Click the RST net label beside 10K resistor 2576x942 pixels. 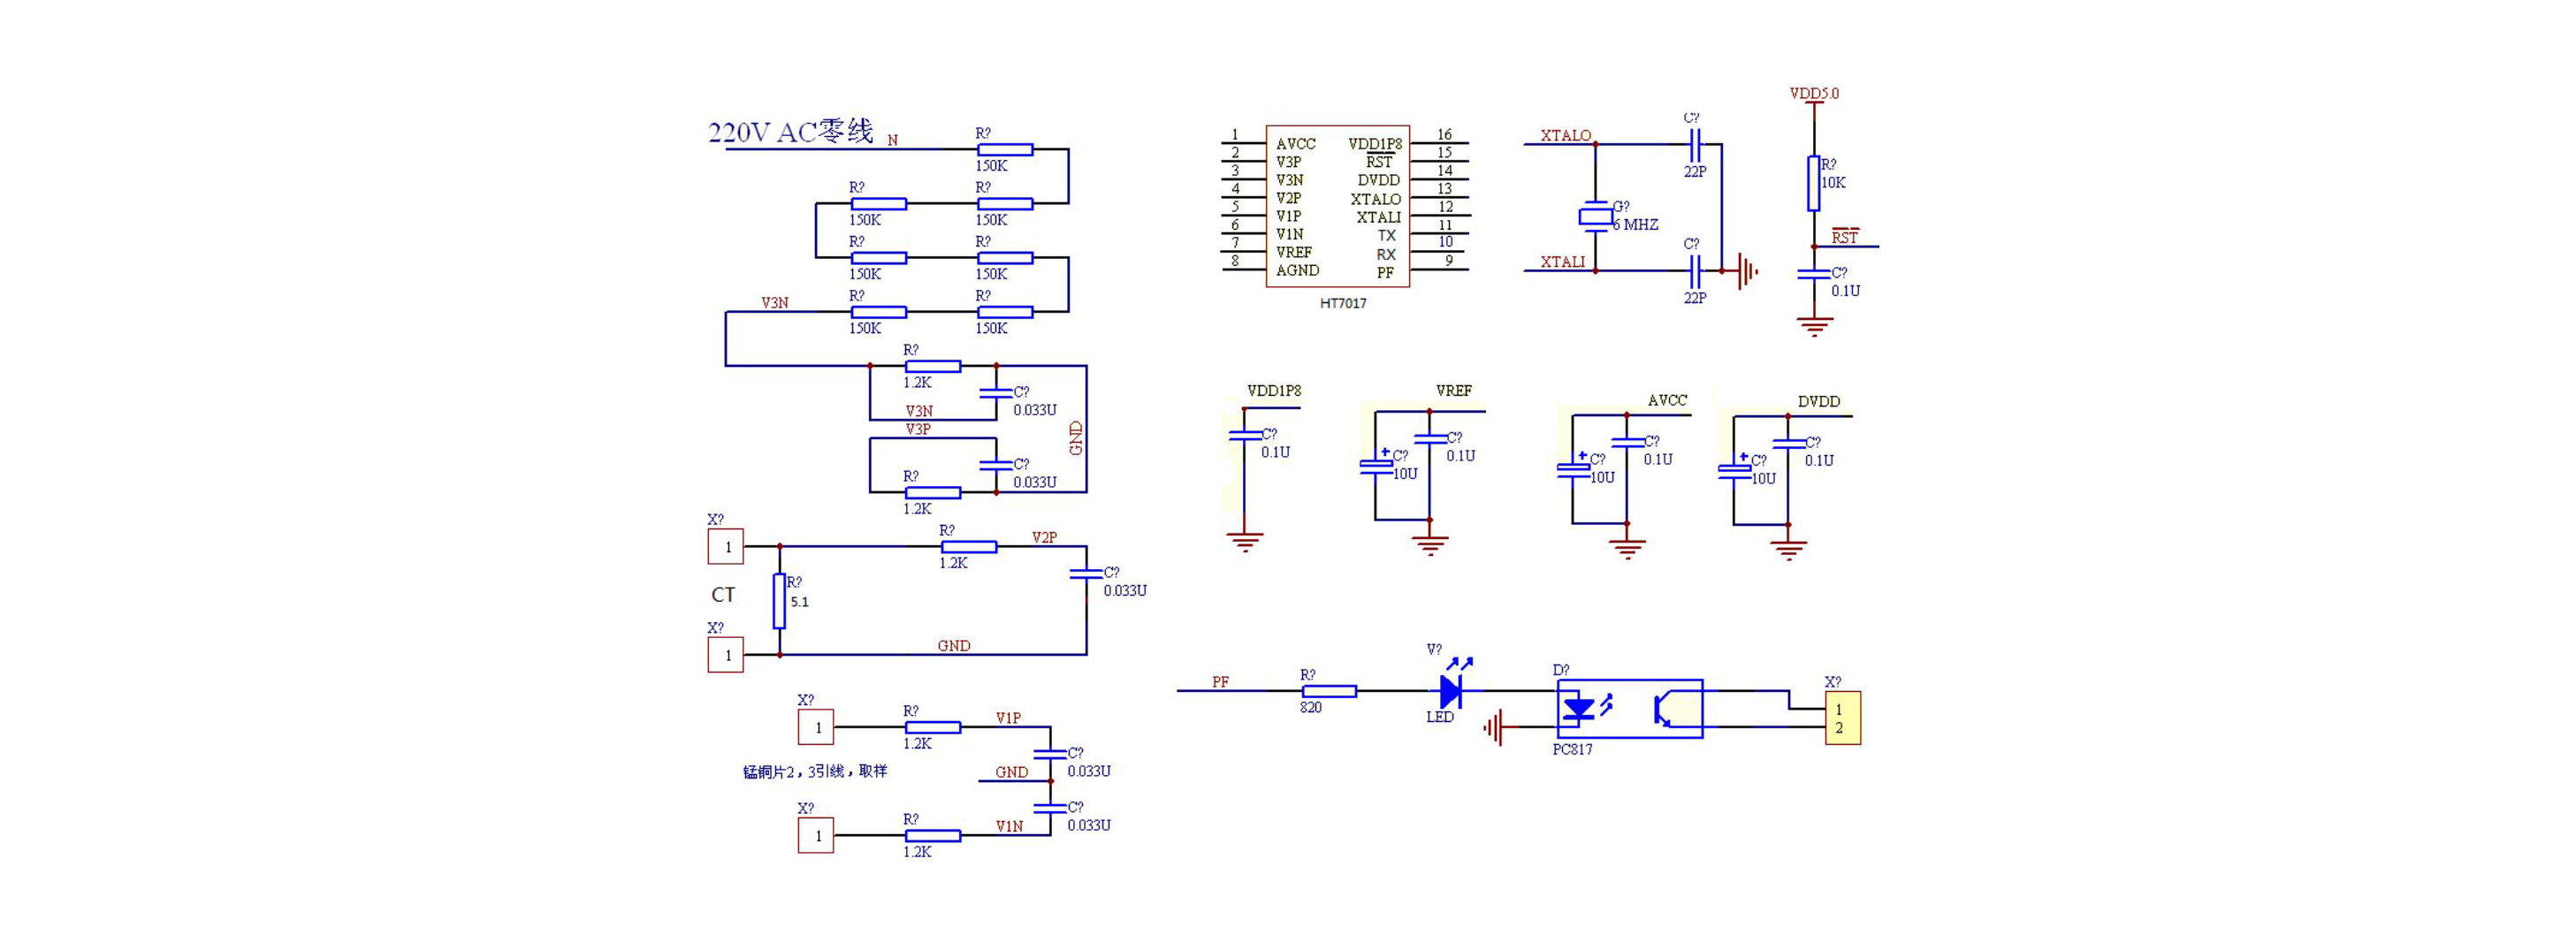coord(1844,238)
